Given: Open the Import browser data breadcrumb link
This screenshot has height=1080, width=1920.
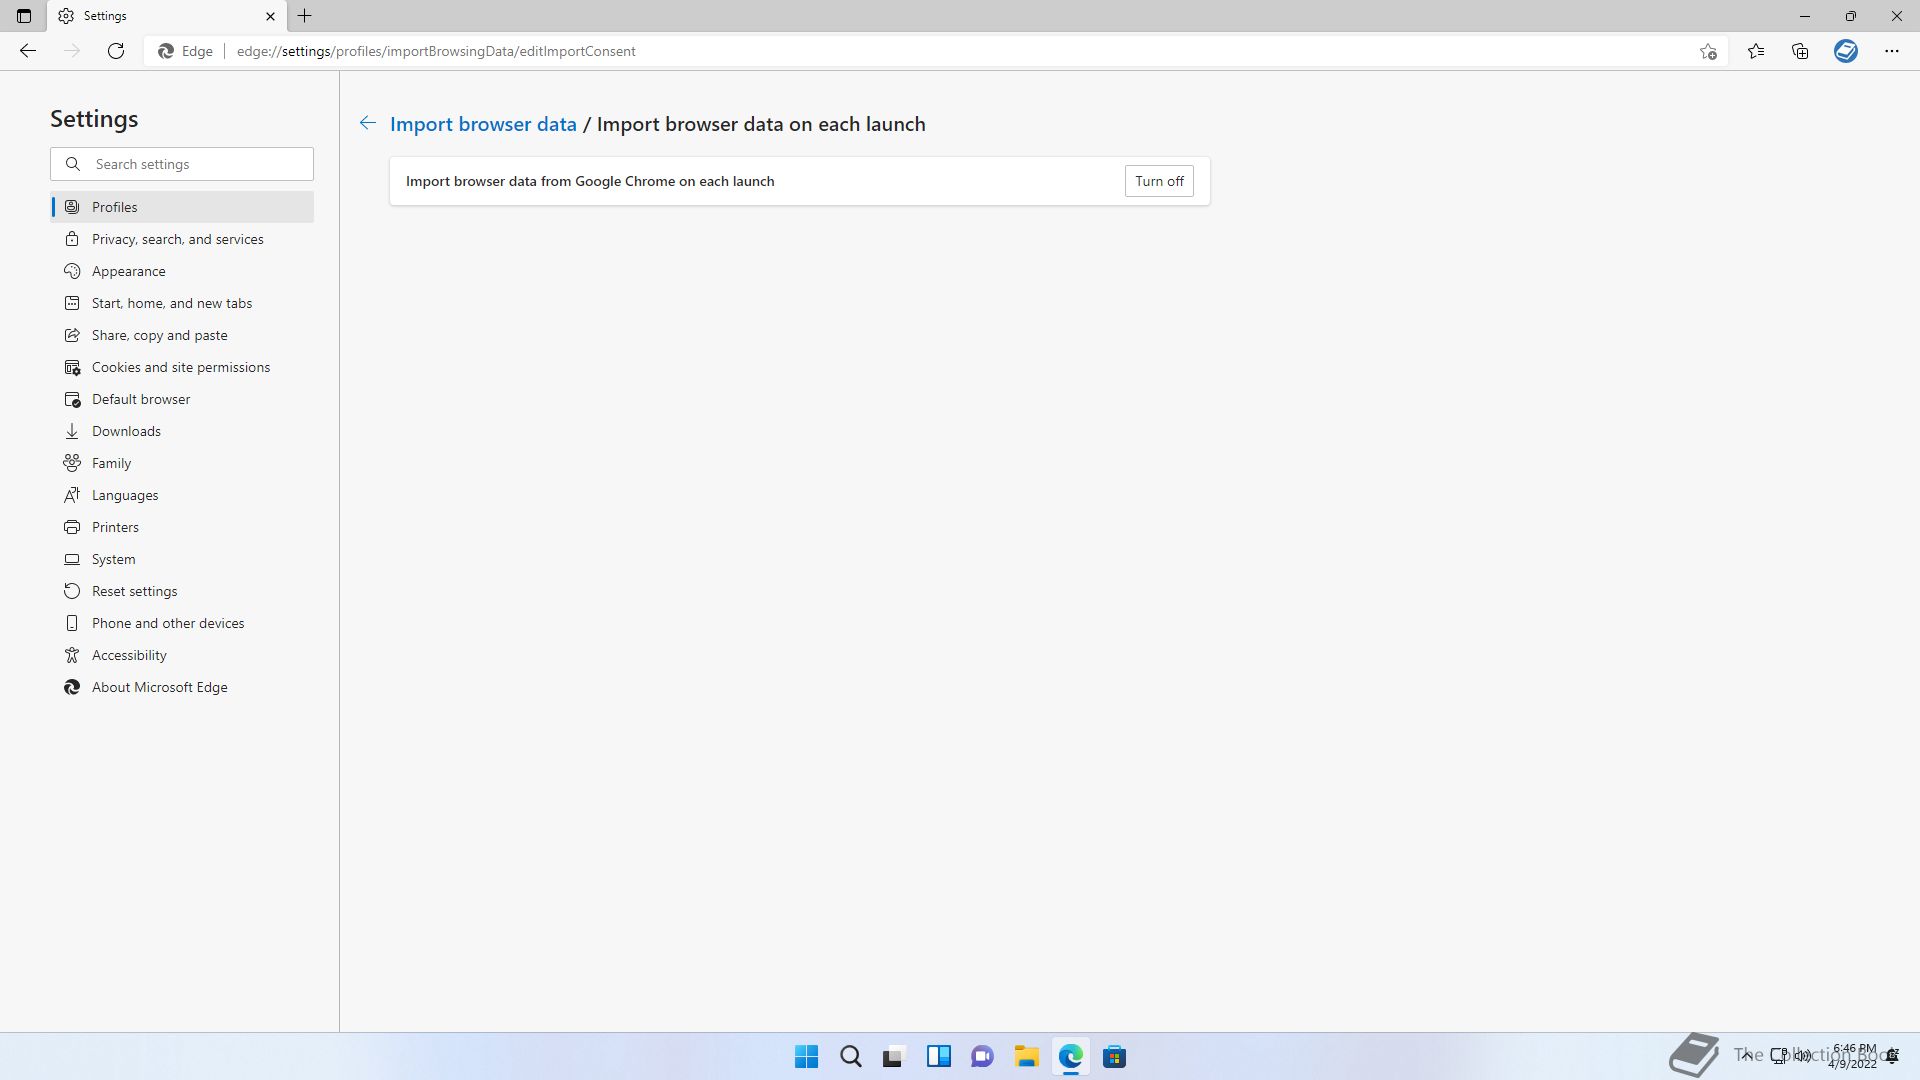Looking at the screenshot, I should (x=483, y=124).
